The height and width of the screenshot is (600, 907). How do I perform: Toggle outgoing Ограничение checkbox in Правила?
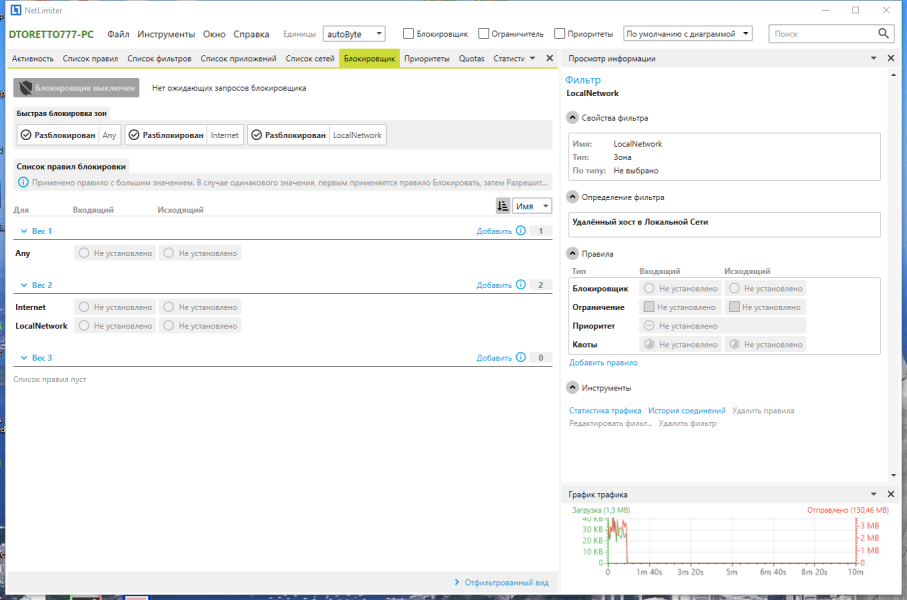734,307
